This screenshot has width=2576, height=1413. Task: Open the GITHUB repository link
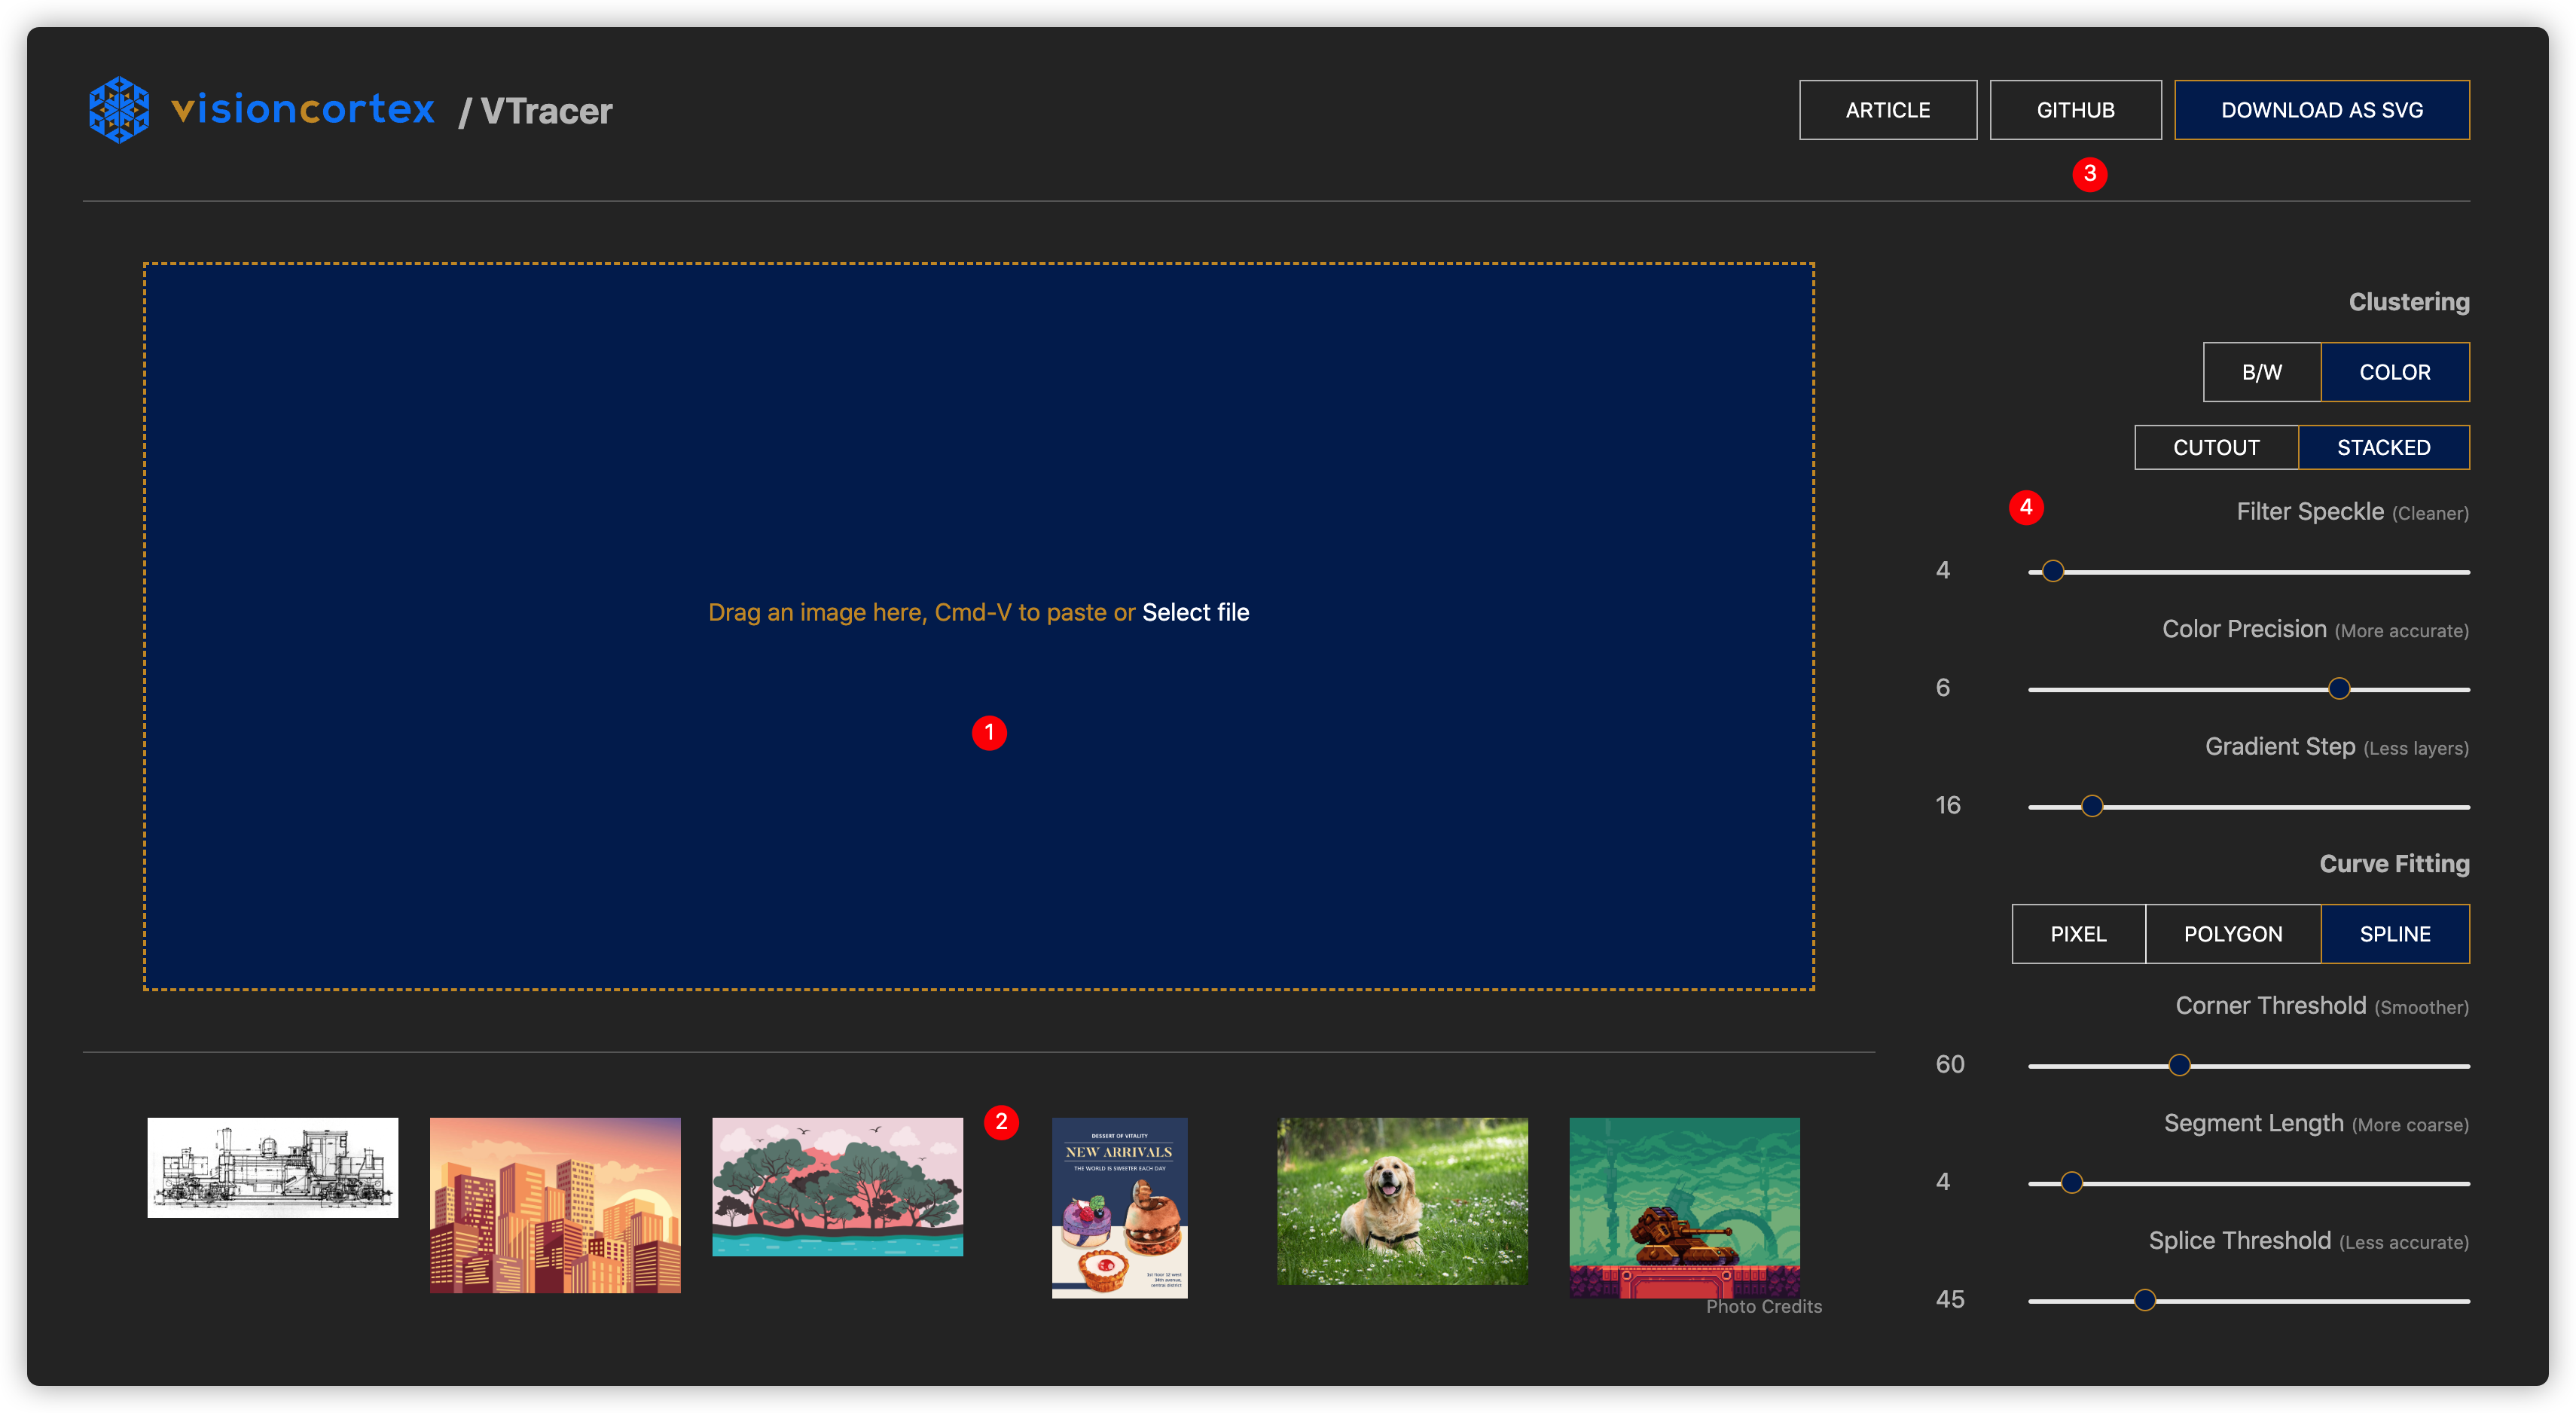pyautogui.click(x=2075, y=110)
